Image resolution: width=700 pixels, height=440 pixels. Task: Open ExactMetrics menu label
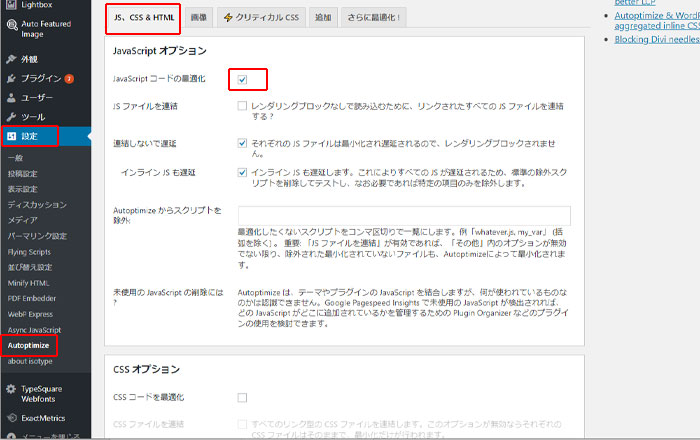pyautogui.click(x=43, y=418)
